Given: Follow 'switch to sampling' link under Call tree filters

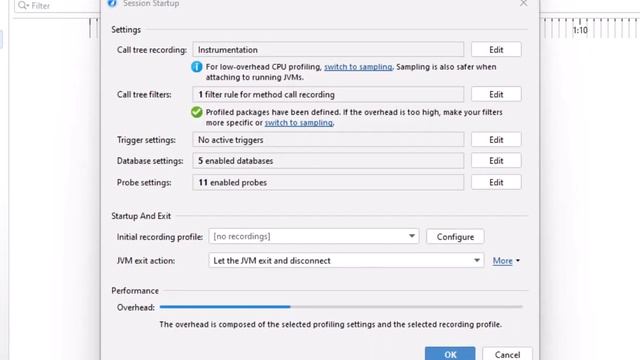Looking at the screenshot, I should coord(298,123).
